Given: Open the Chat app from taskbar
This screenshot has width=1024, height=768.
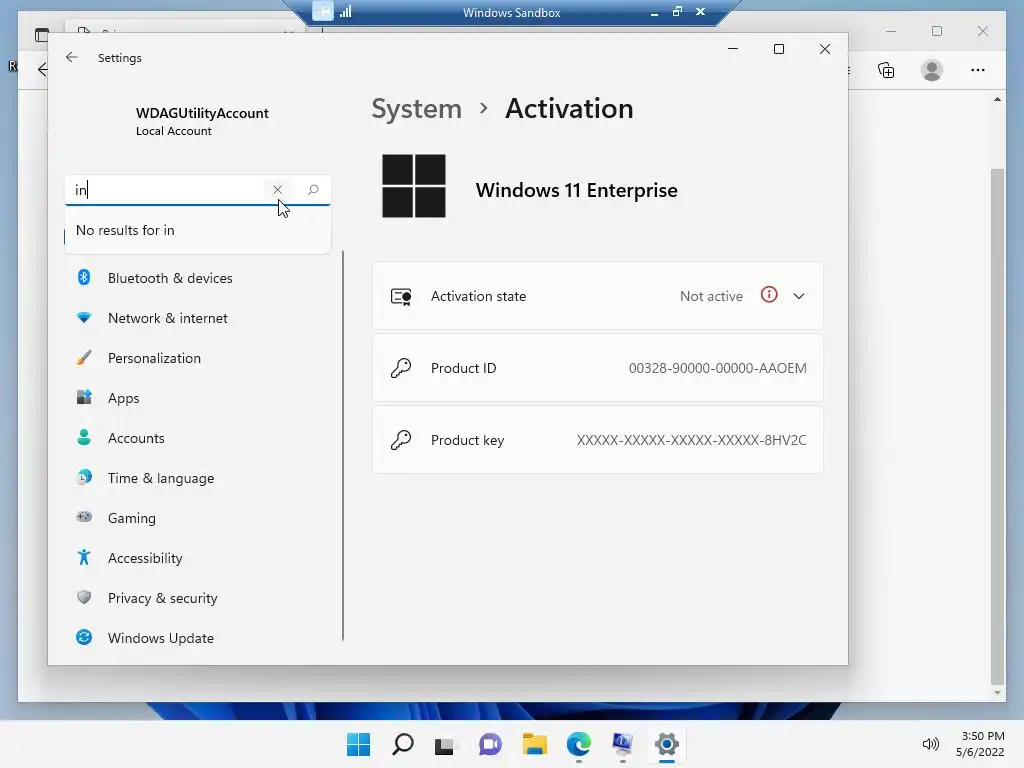Looking at the screenshot, I should pos(490,744).
